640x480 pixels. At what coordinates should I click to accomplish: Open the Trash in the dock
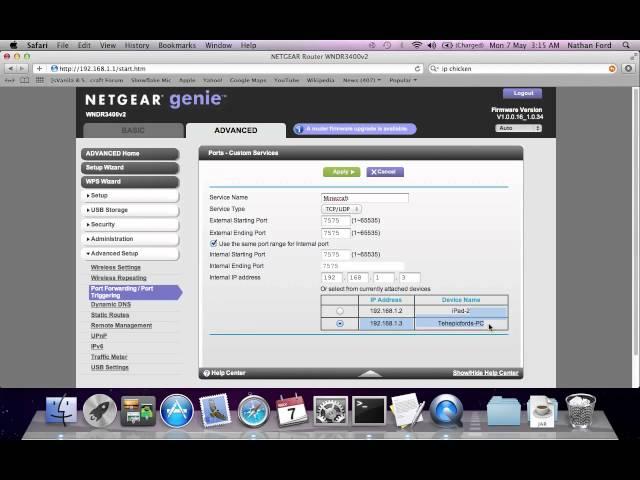[580, 411]
